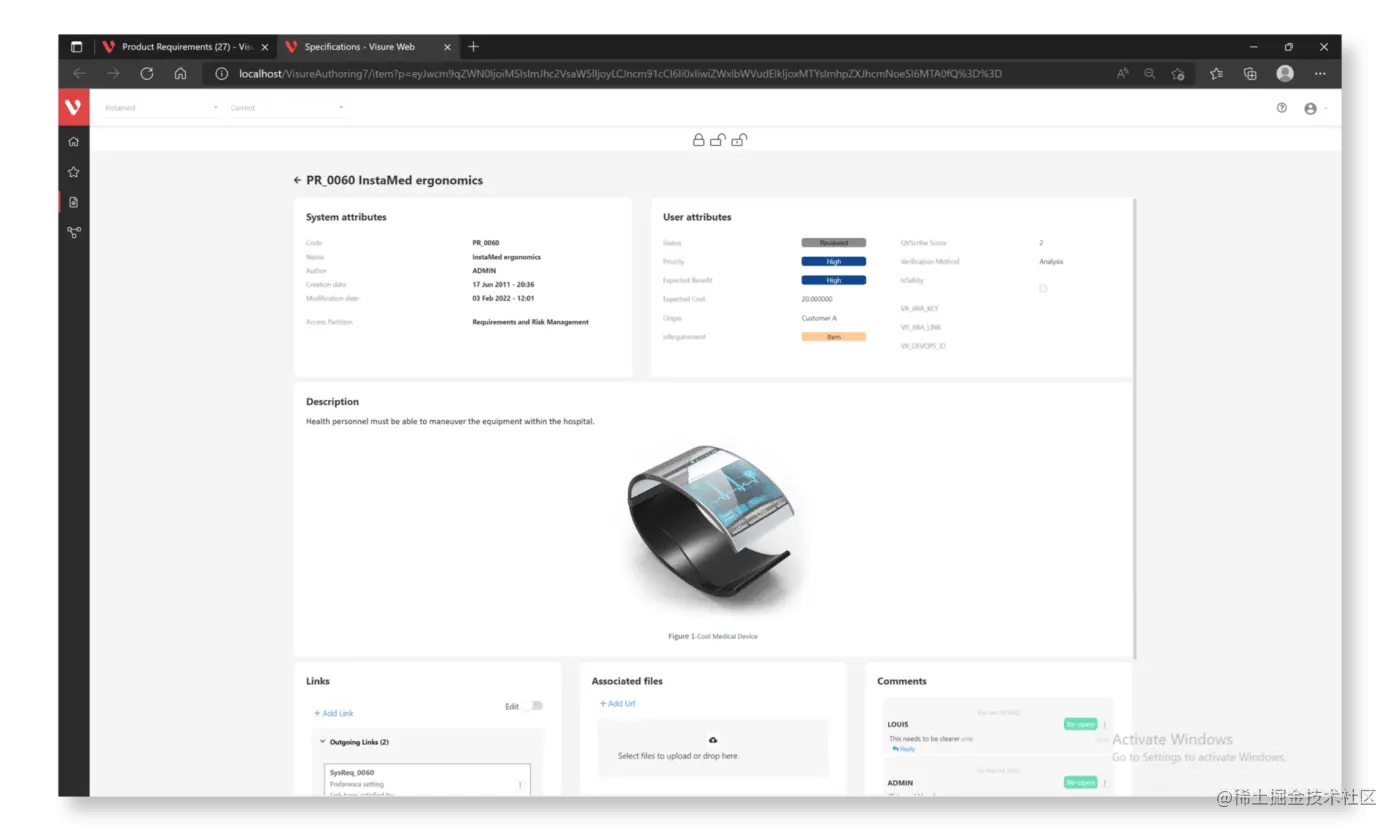
Task: Expand the dropdown arrow next to the user account
Action: [1326, 108]
